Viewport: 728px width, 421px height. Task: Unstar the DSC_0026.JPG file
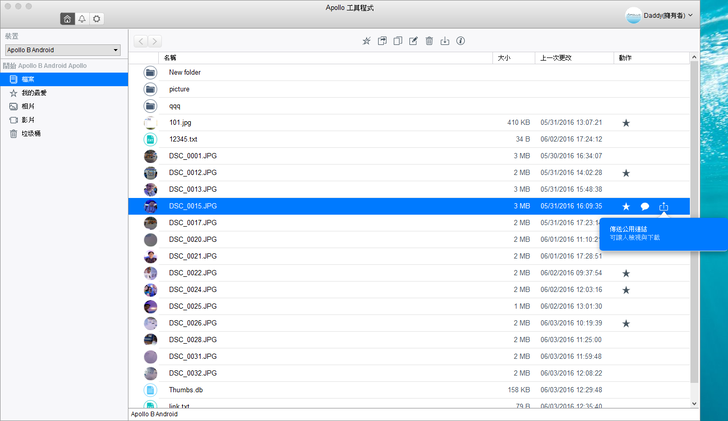(x=626, y=323)
